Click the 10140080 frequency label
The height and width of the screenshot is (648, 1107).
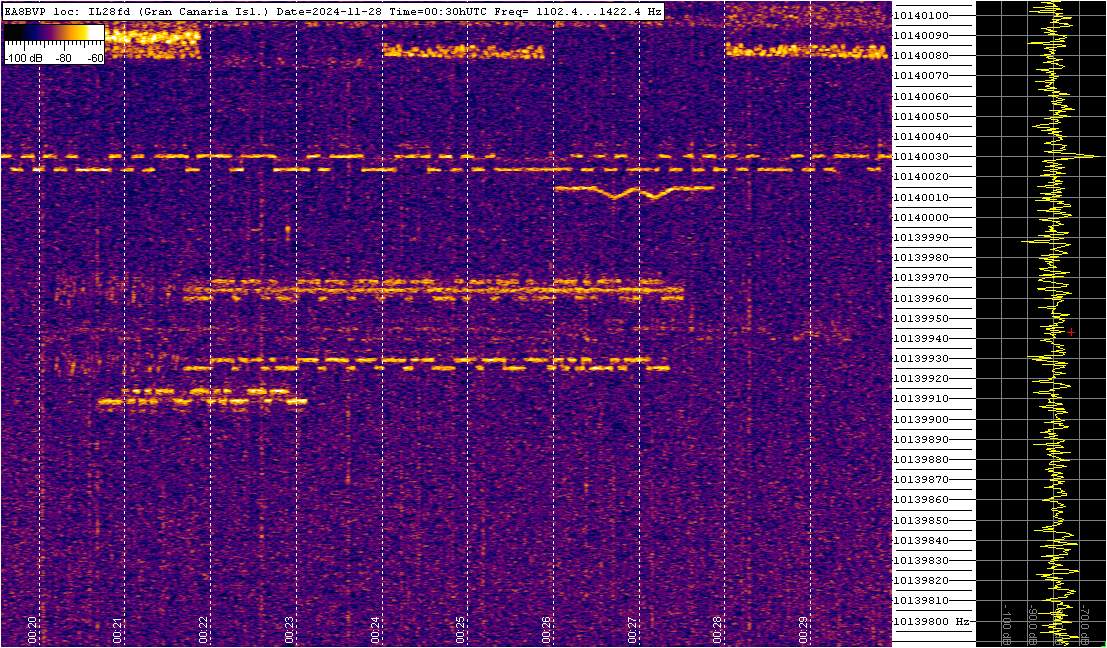tap(921, 56)
